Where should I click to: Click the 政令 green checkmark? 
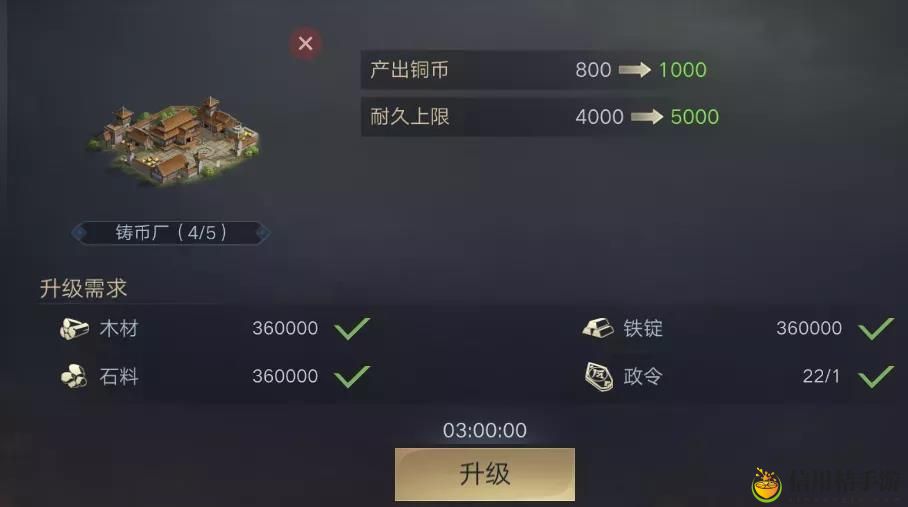tap(876, 376)
